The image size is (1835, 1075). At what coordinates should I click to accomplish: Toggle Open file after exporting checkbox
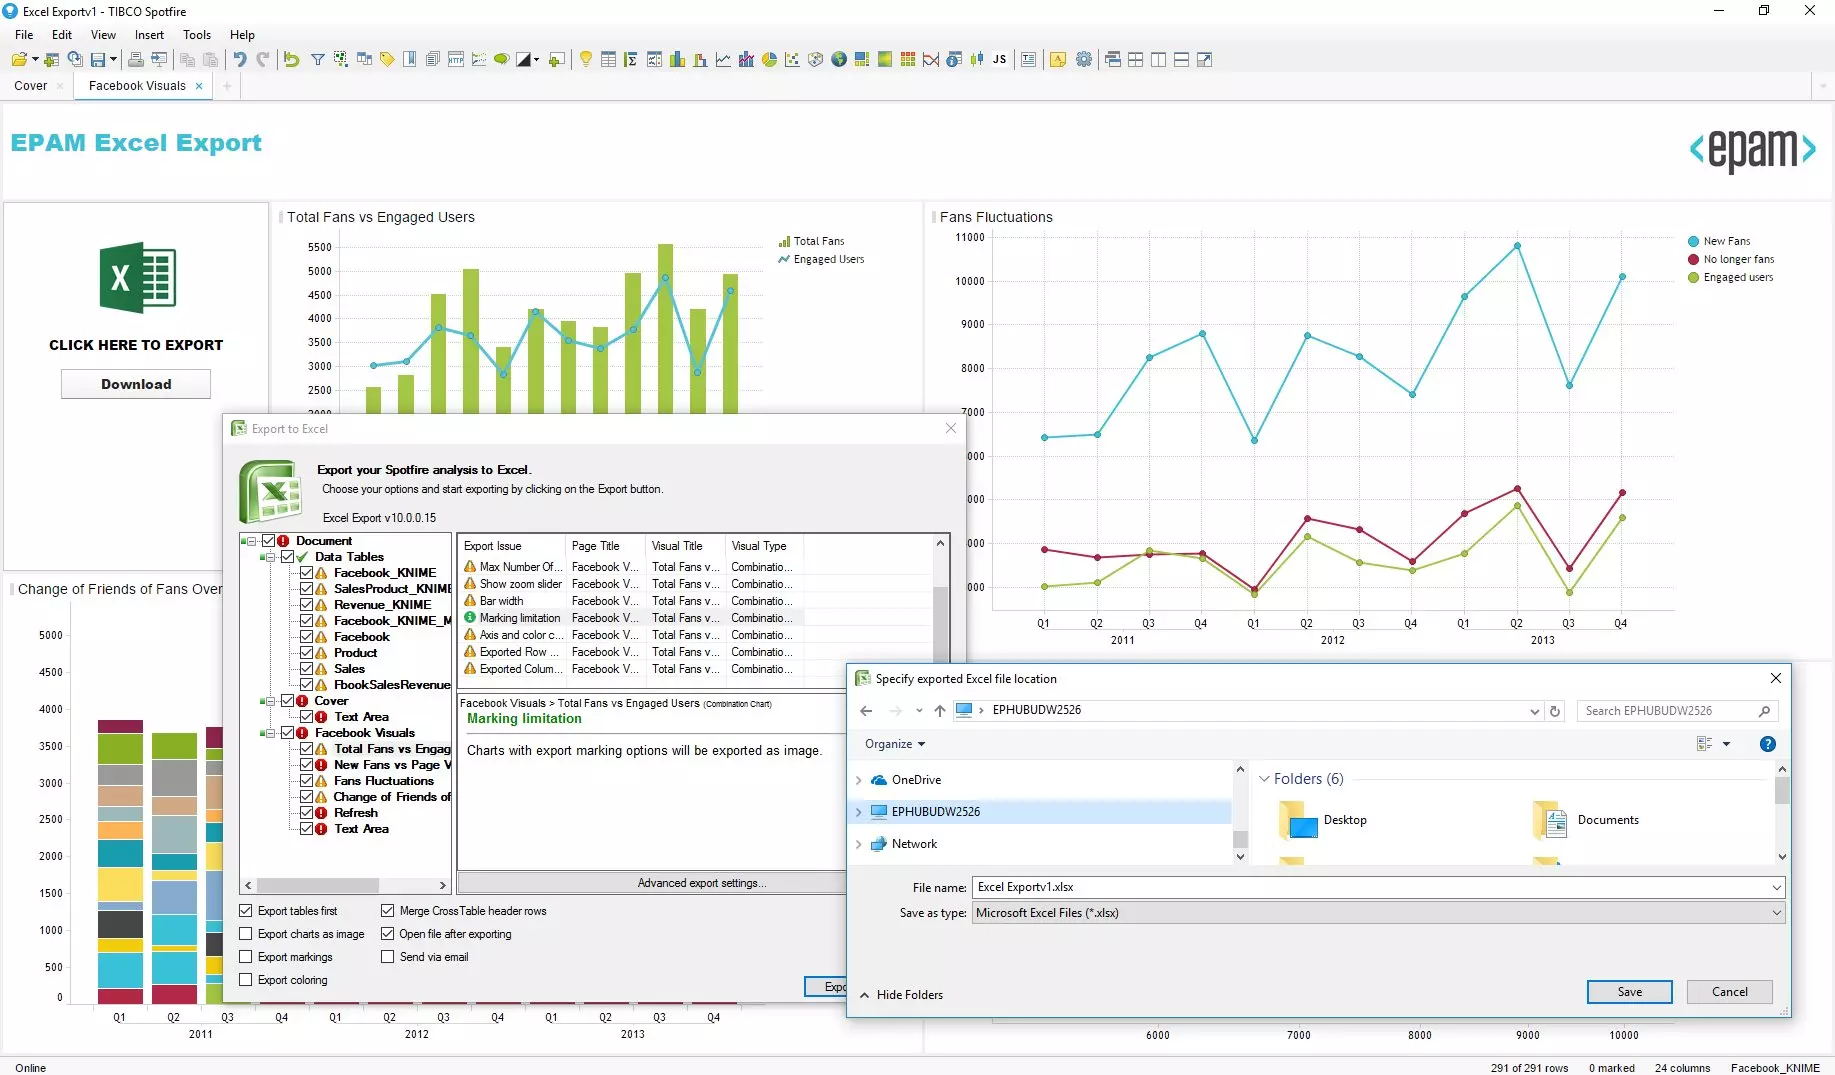click(x=388, y=934)
